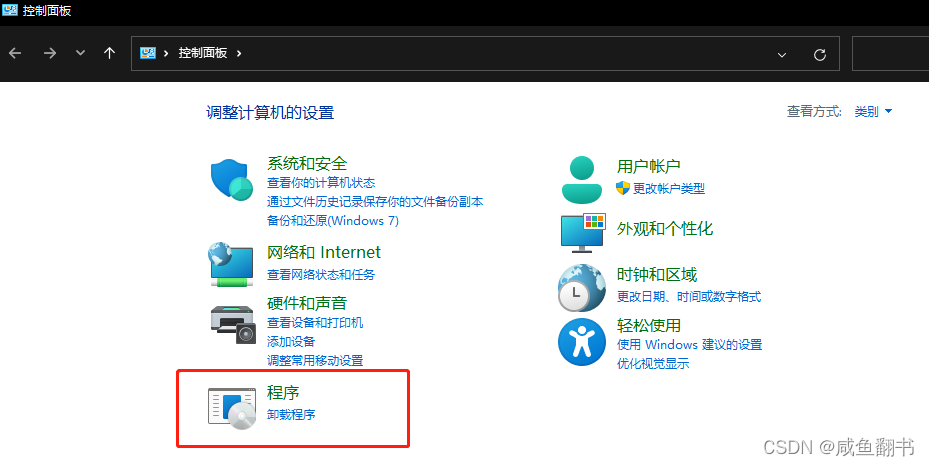
Task: Go up one folder level
Action: pos(109,53)
